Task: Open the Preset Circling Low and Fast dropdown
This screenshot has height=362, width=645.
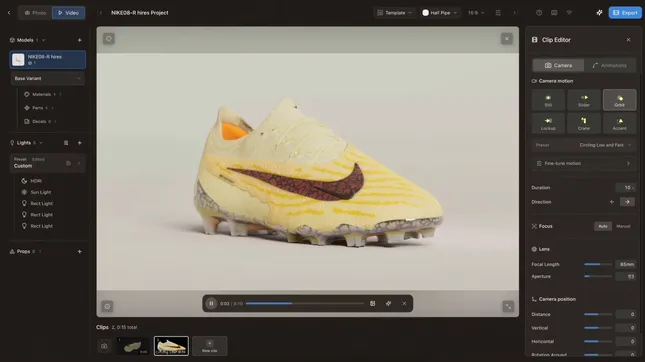Action: coord(584,145)
